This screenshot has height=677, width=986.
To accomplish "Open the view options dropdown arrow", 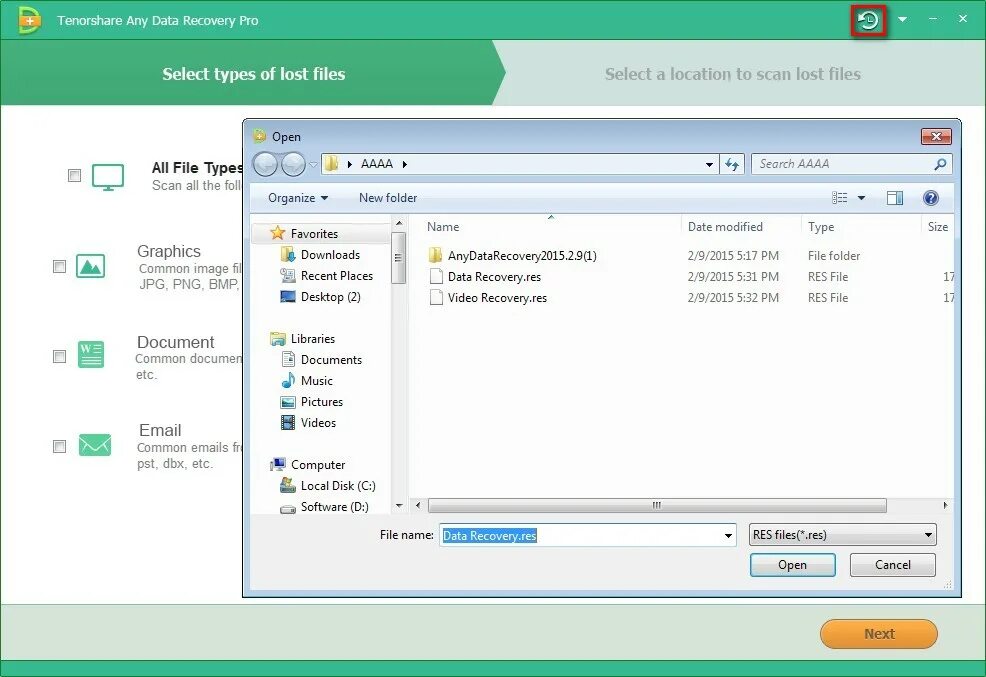I will pos(861,198).
